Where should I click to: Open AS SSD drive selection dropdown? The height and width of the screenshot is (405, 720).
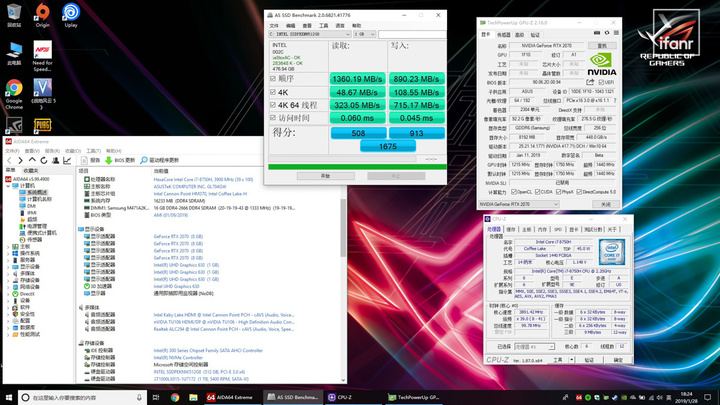[x=310, y=34]
